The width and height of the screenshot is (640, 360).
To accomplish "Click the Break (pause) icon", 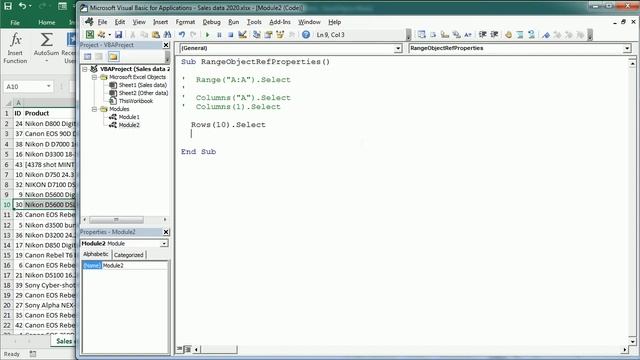I will pos(219,35).
